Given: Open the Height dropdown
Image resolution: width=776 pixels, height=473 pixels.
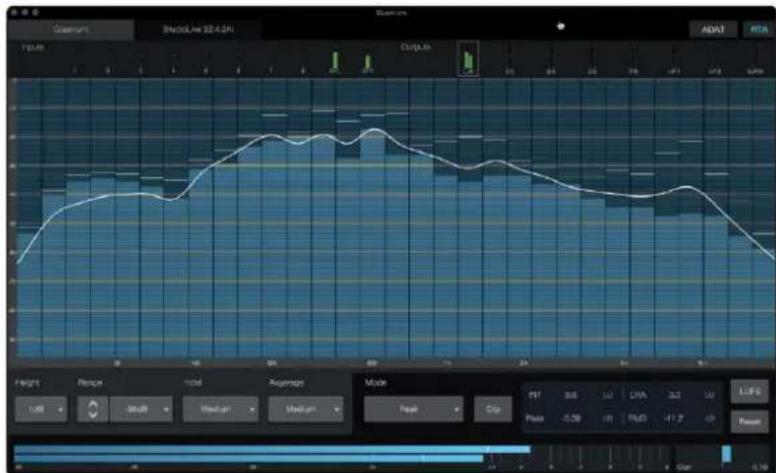Looking at the screenshot, I should [41, 409].
